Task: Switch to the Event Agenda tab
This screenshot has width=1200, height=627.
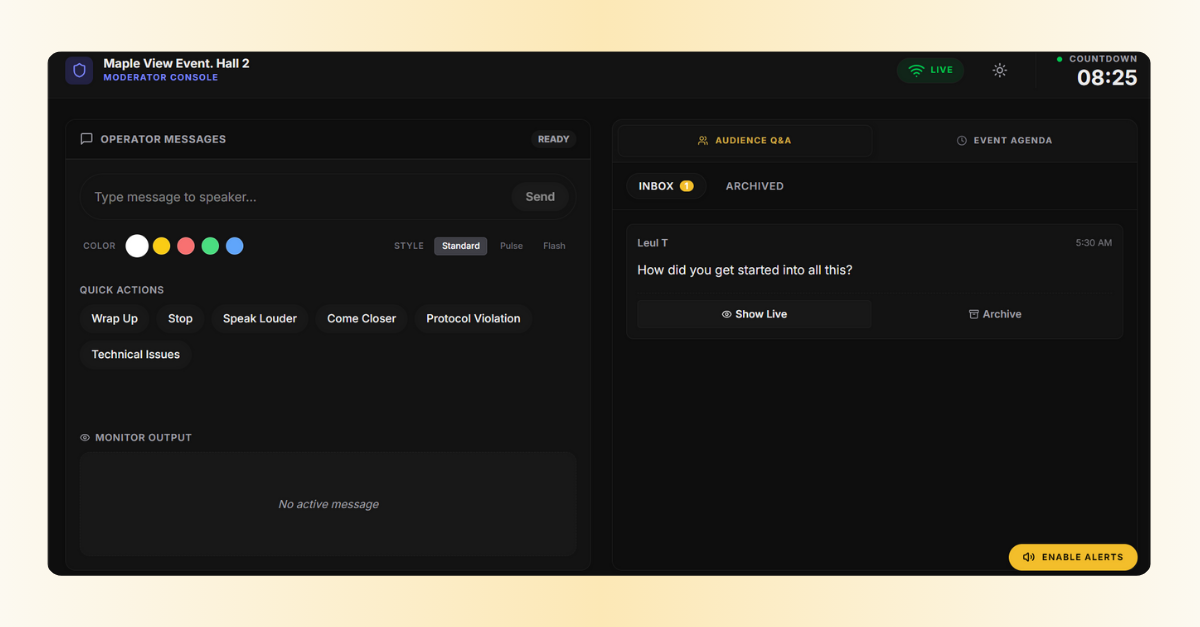Action: tap(1004, 141)
